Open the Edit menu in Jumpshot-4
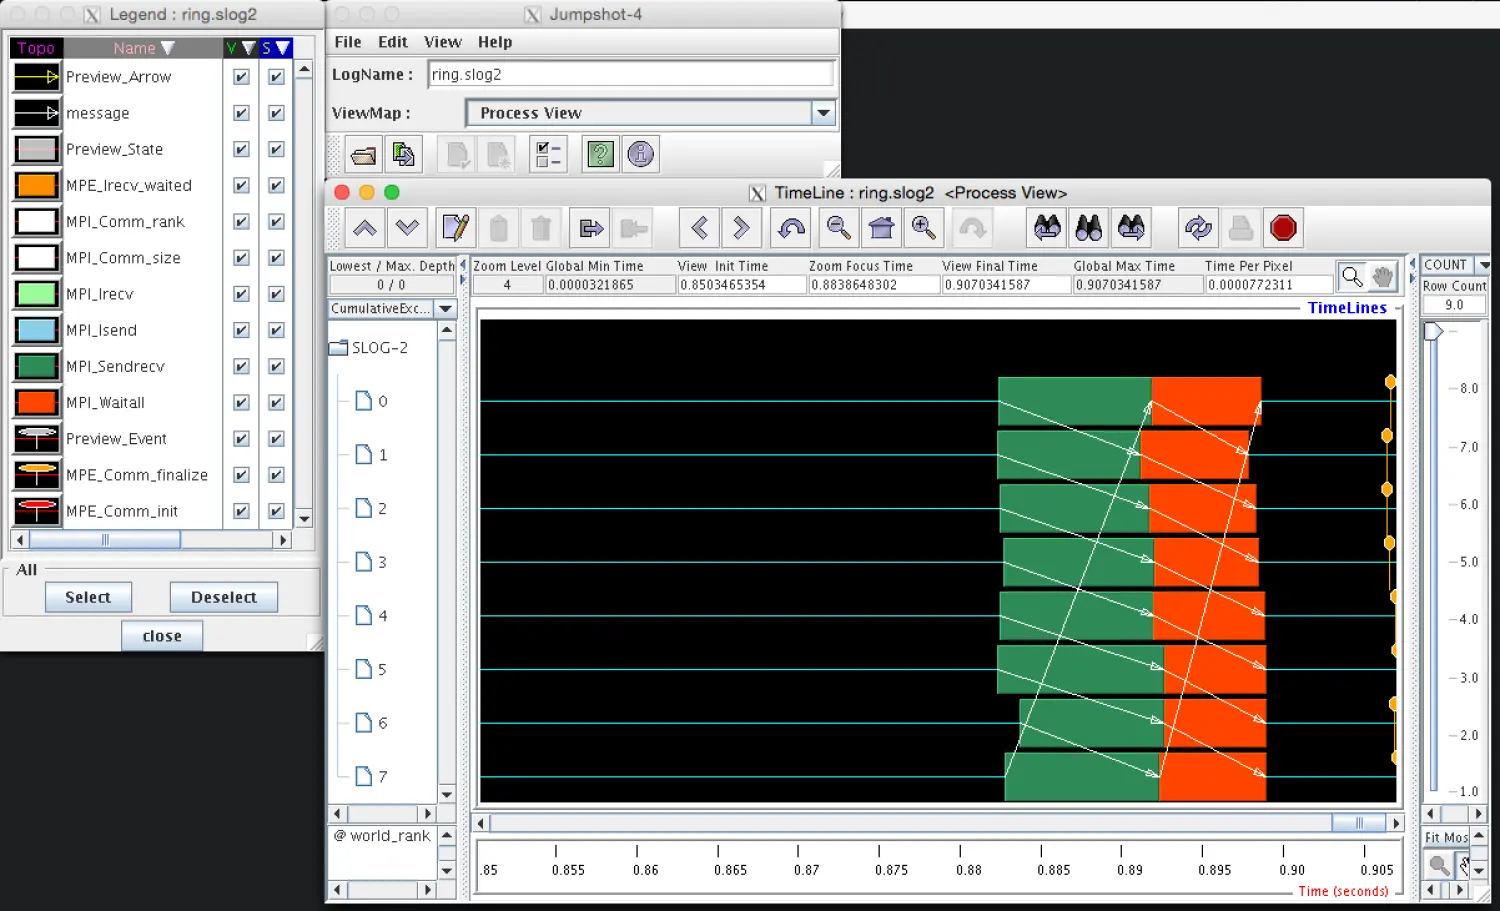The width and height of the screenshot is (1500, 911). point(393,42)
